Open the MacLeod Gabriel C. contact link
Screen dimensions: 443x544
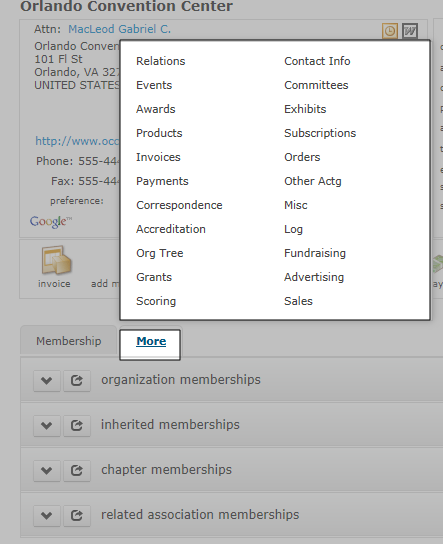(x=119, y=29)
